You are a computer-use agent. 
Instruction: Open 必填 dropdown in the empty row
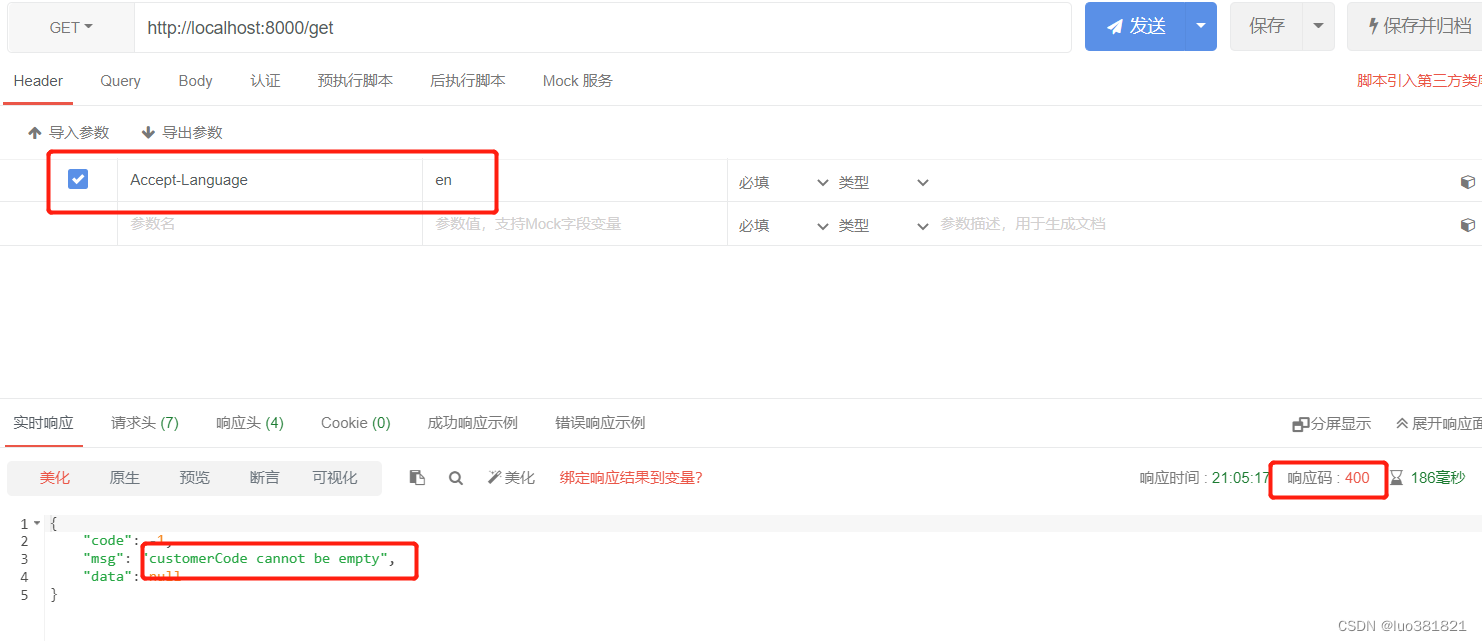coord(783,226)
